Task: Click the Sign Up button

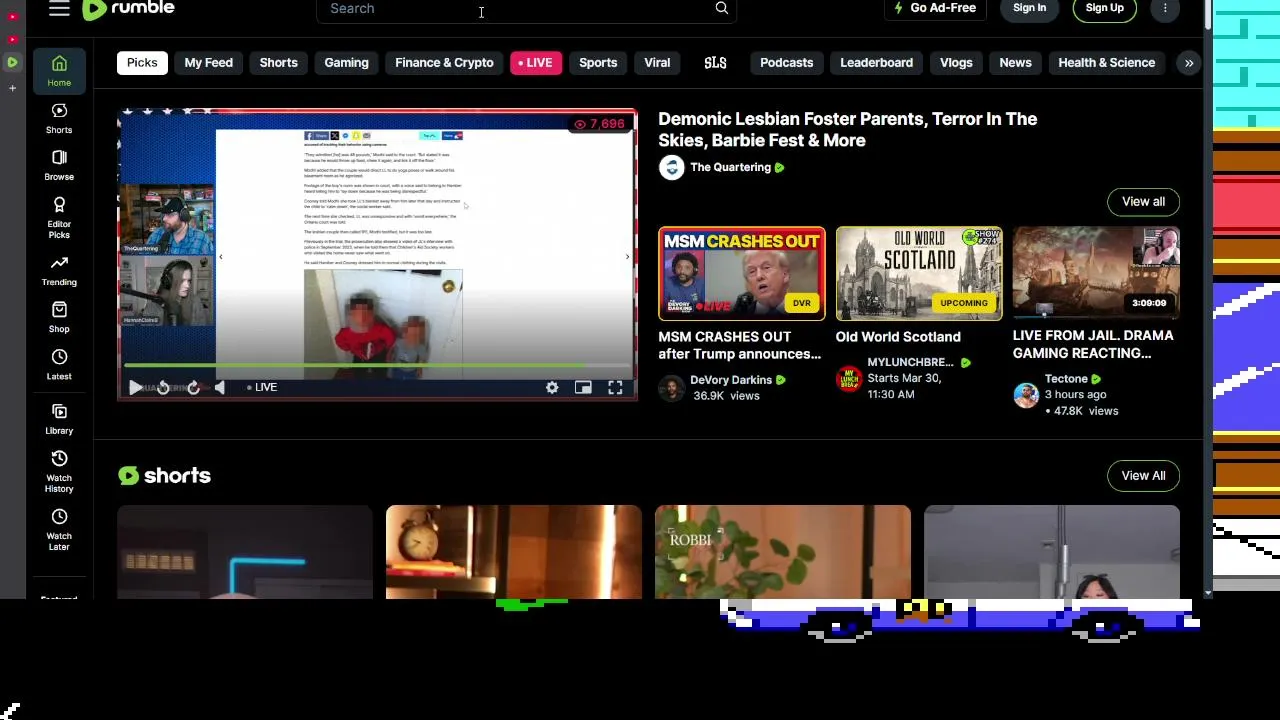Action: [1104, 8]
